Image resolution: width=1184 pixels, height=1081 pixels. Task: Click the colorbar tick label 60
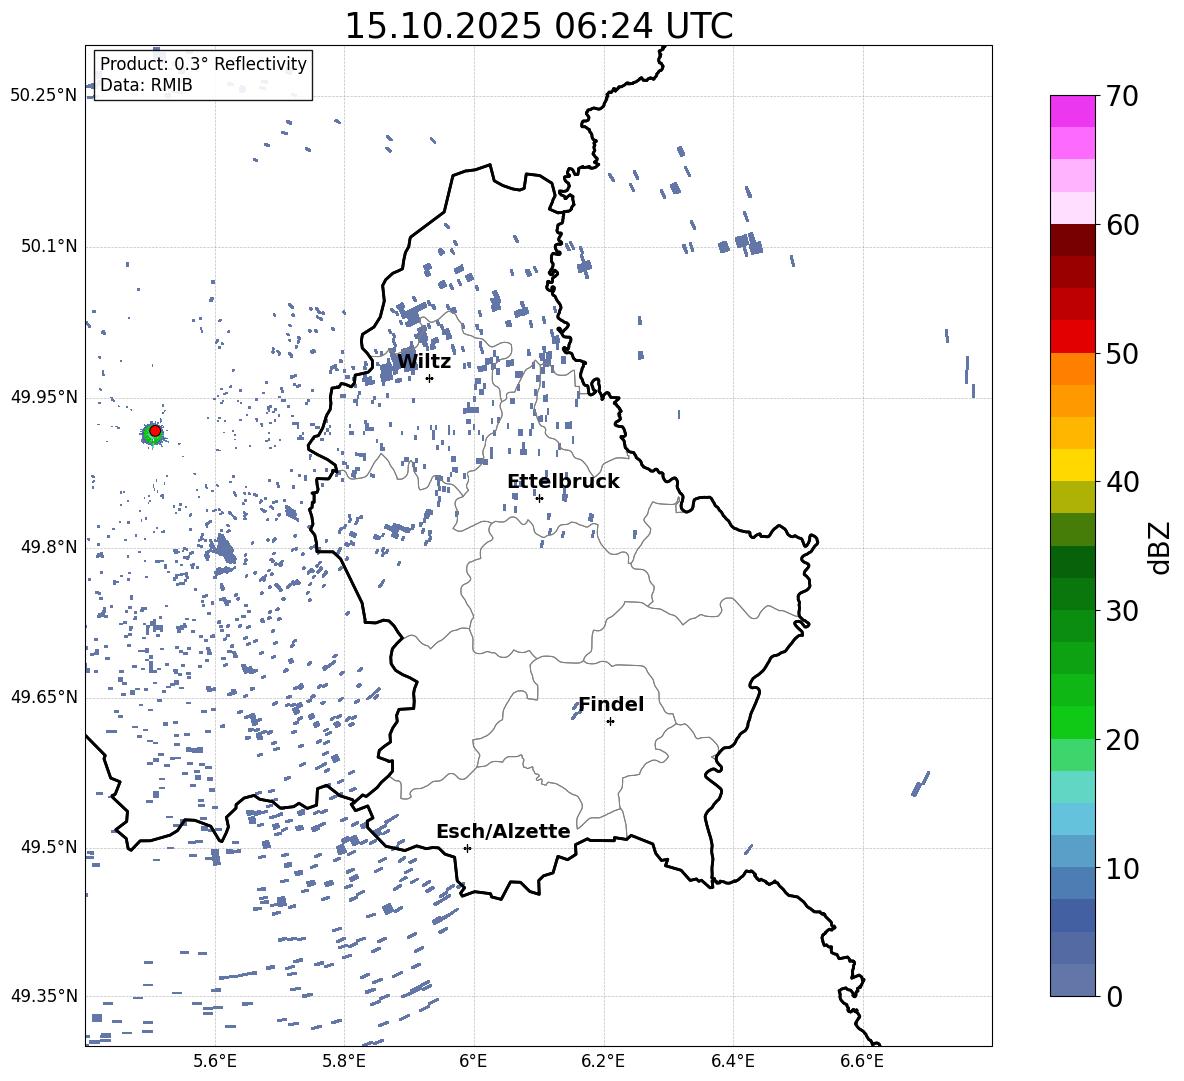click(1122, 225)
